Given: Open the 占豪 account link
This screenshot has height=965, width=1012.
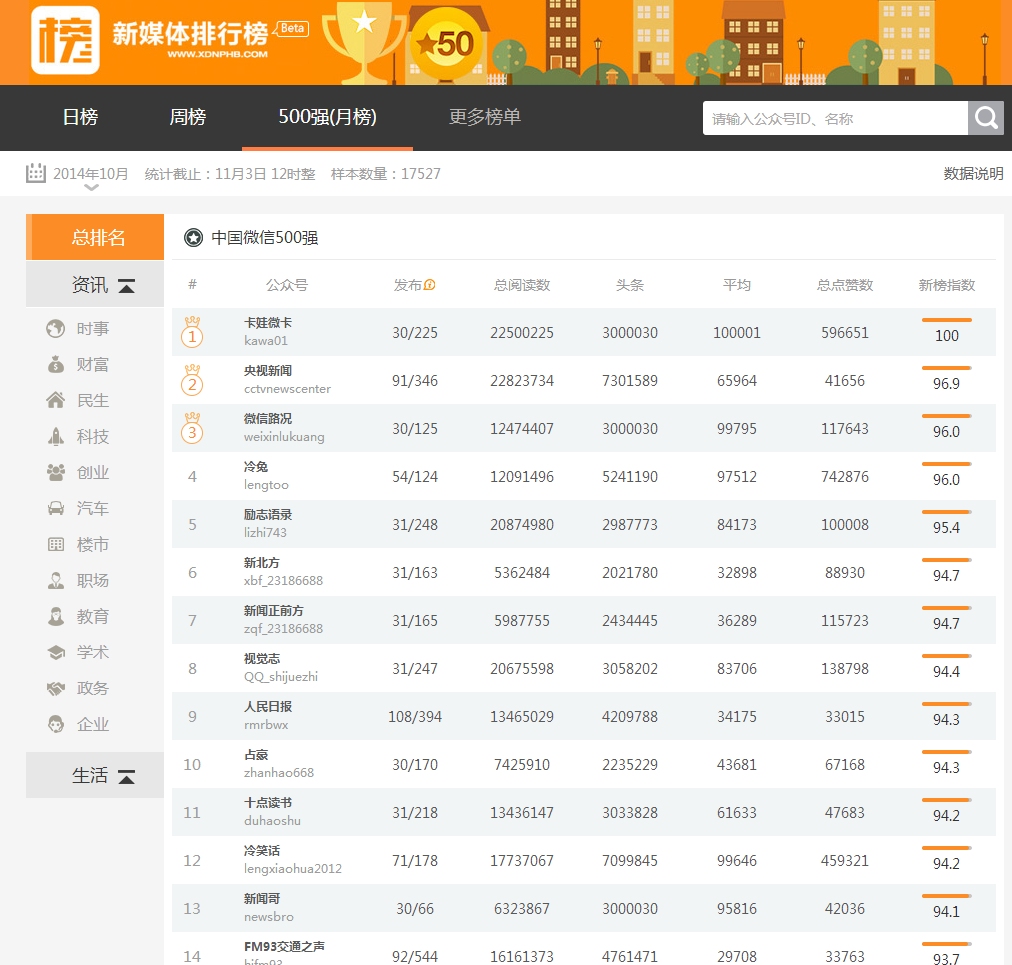Looking at the screenshot, I should click(x=256, y=755).
